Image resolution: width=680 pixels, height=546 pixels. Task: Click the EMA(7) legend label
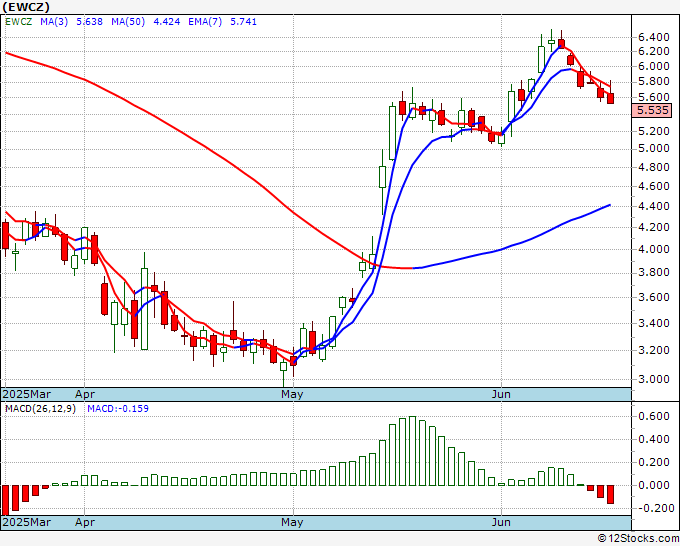(x=205, y=22)
